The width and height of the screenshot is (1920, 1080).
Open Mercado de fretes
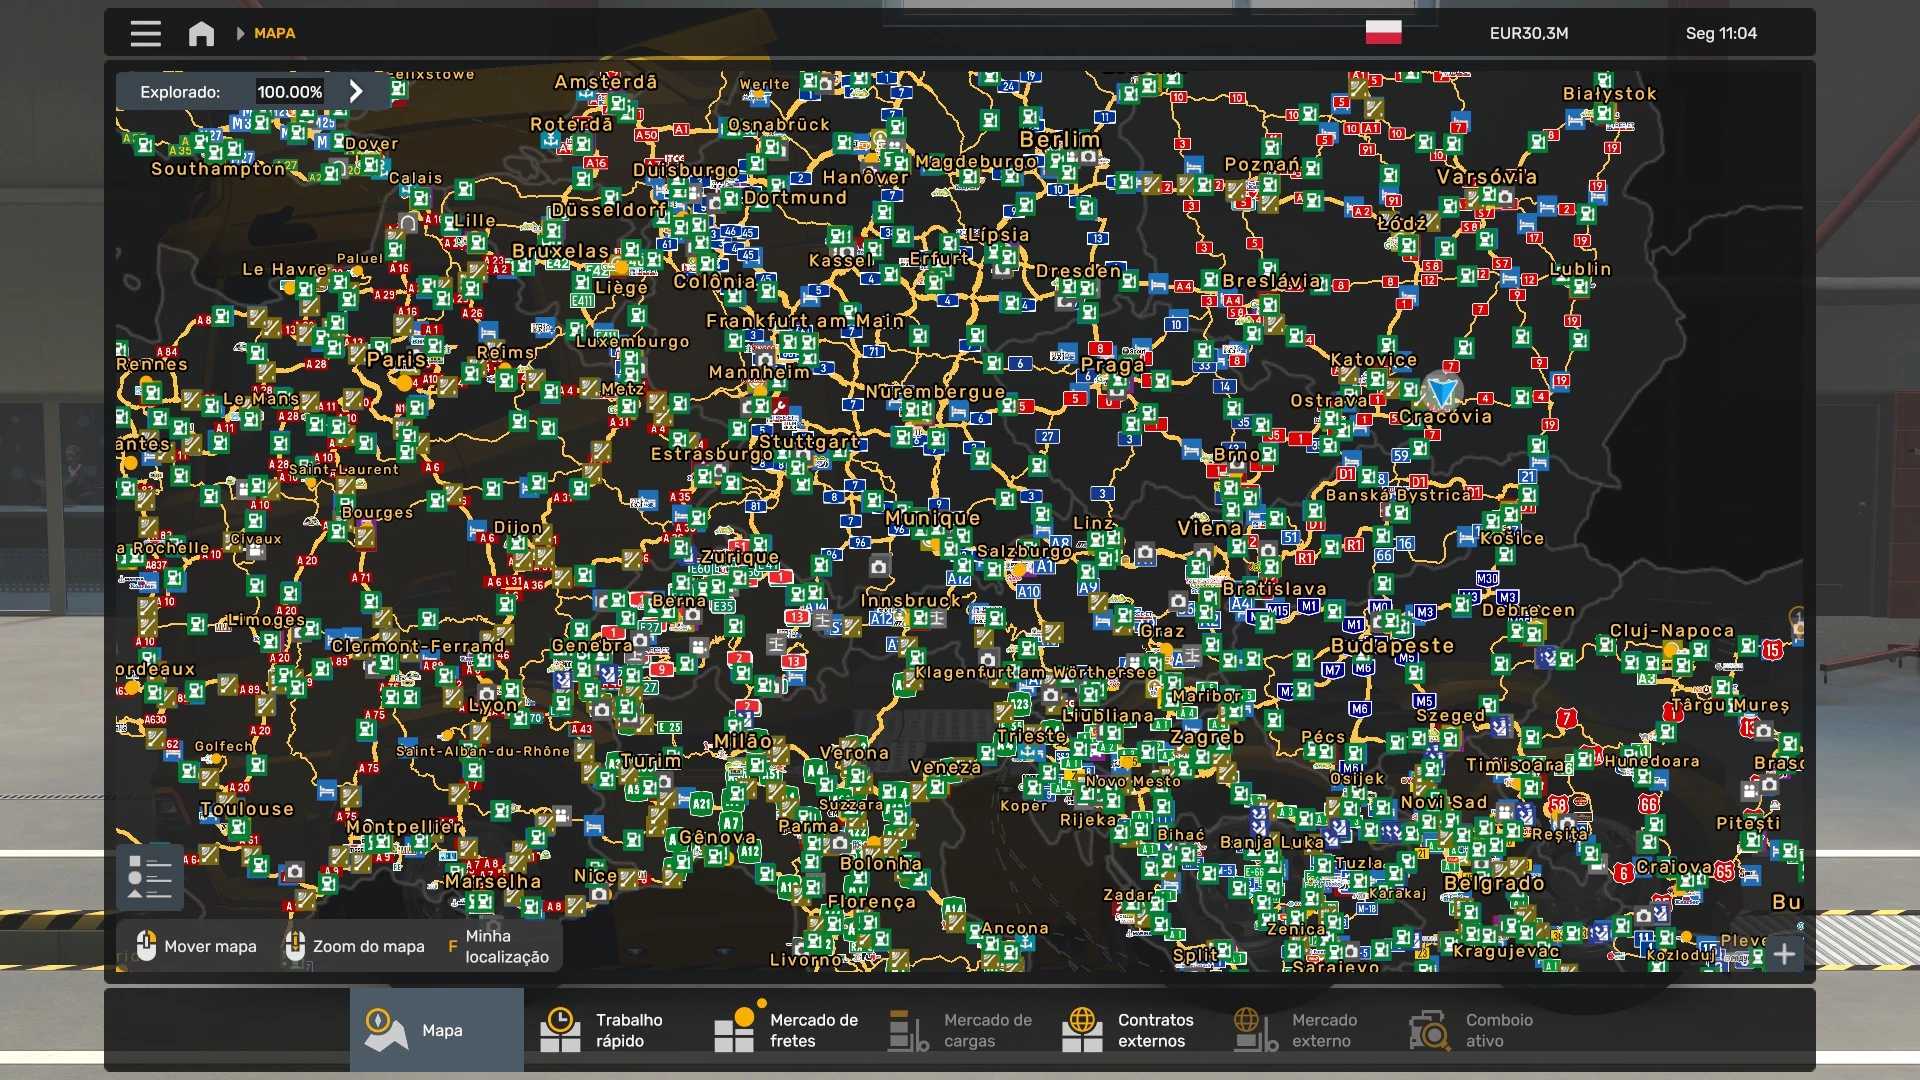[786, 1030]
